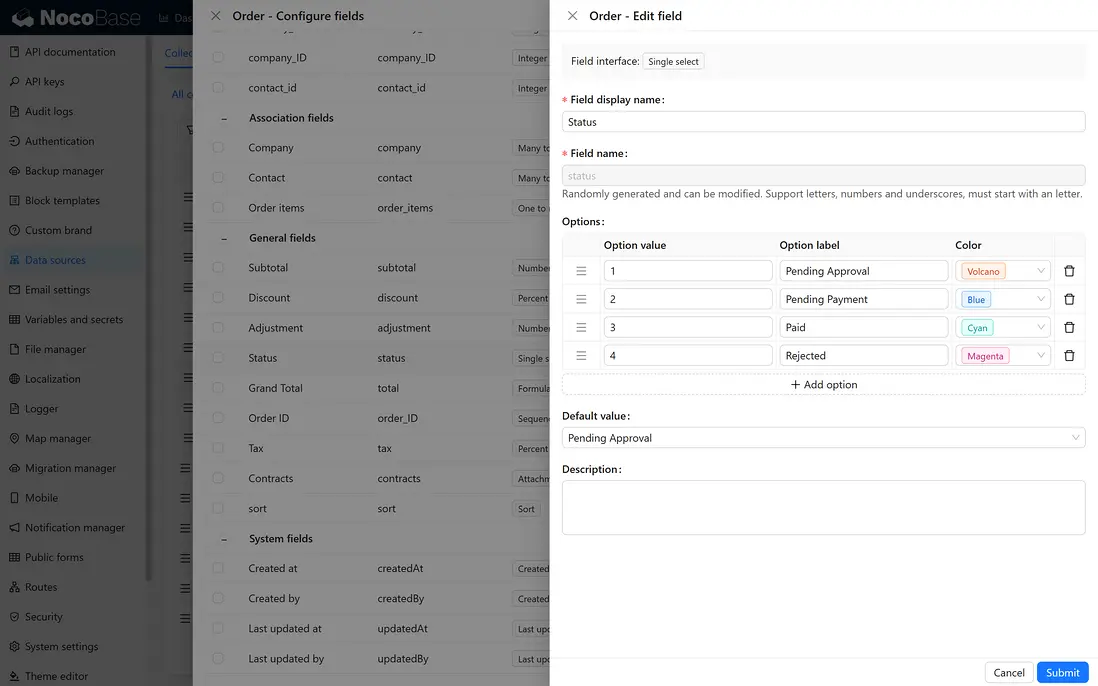Image resolution: width=1098 pixels, height=686 pixels.
Task: Click the Submit button
Action: tap(1062, 673)
